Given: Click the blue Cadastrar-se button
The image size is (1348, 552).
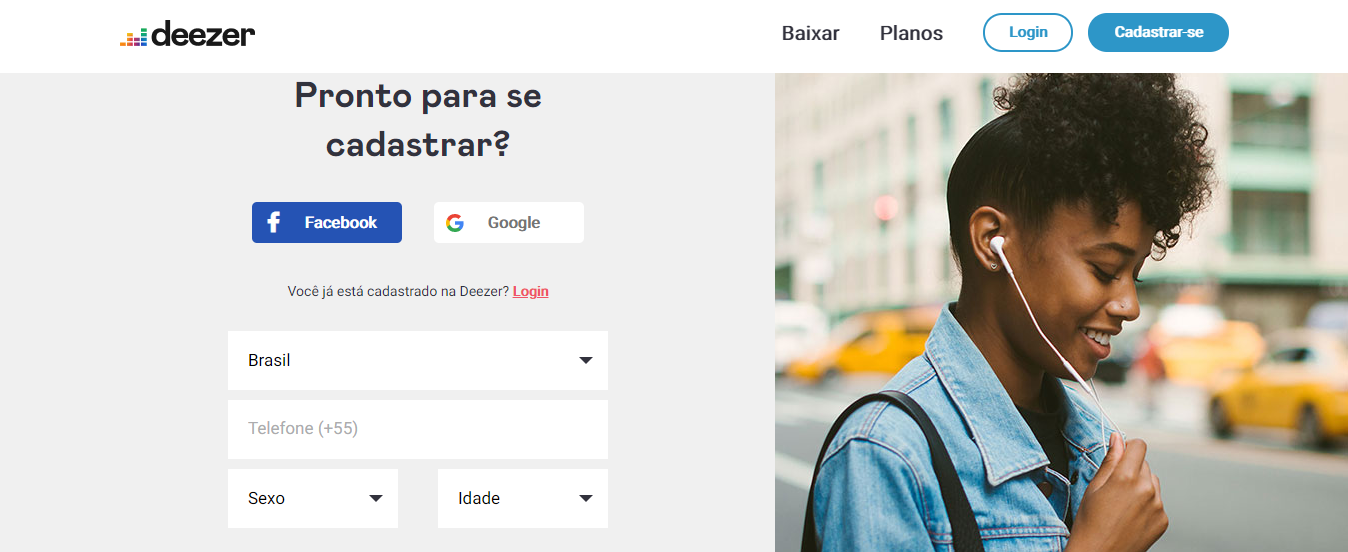Looking at the screenshot, I should 1158,32.
